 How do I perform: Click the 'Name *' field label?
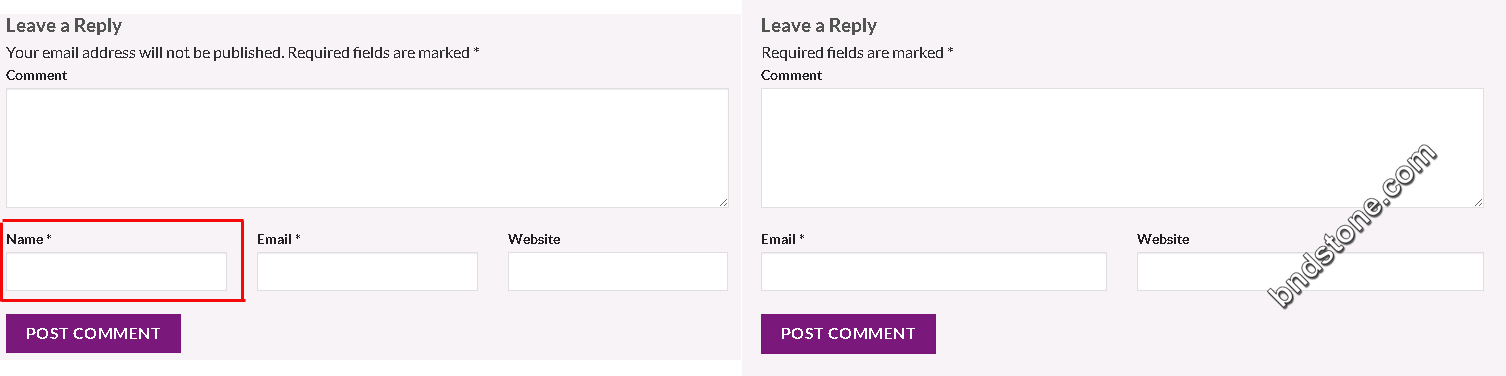29,239
